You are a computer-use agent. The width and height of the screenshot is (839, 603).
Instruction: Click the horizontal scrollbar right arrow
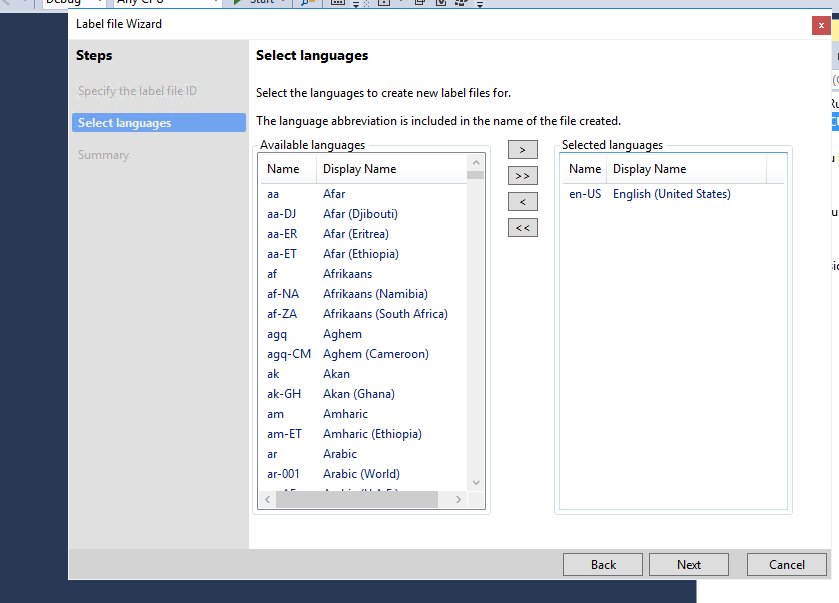[x=459, y=500]
